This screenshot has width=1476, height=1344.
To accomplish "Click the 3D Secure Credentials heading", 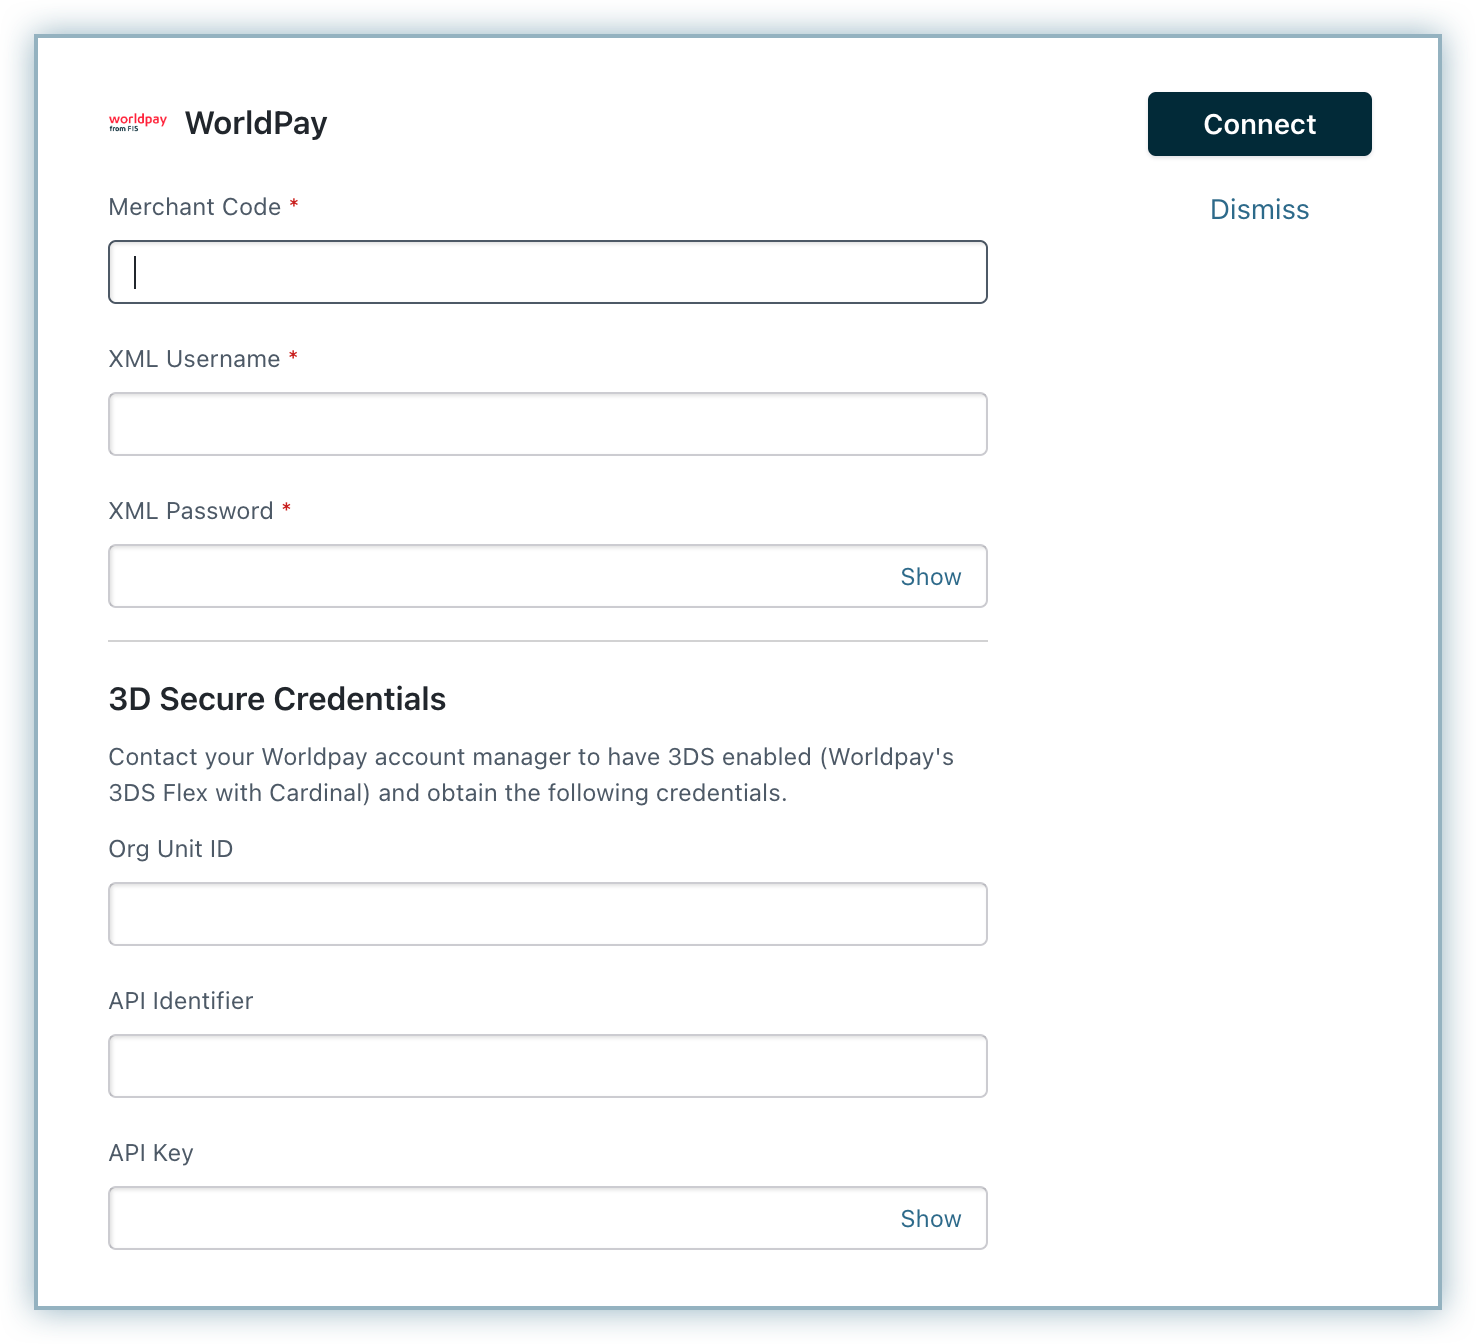I will (277, 699).
